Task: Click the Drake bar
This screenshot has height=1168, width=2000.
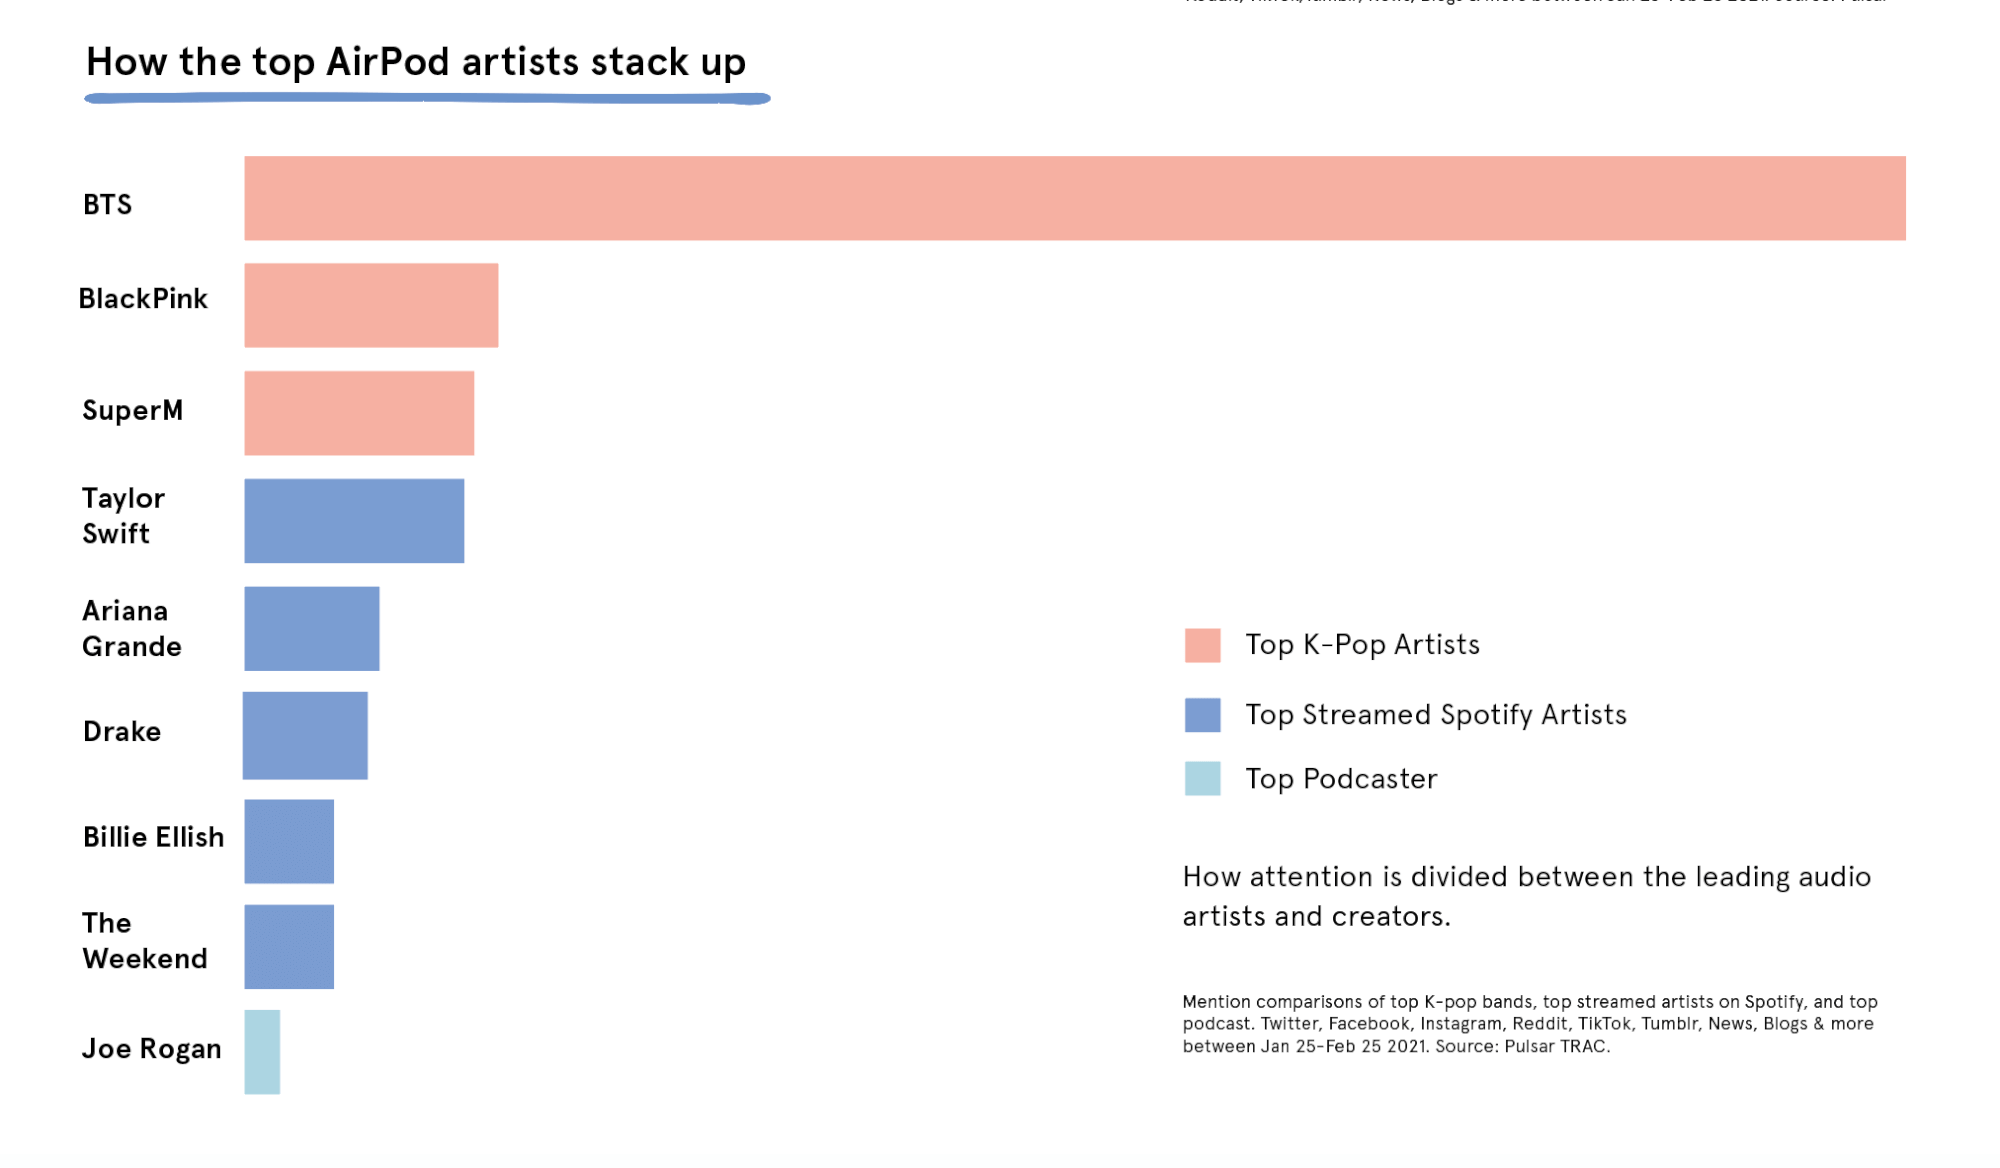Action: click(x=305, y=735)
